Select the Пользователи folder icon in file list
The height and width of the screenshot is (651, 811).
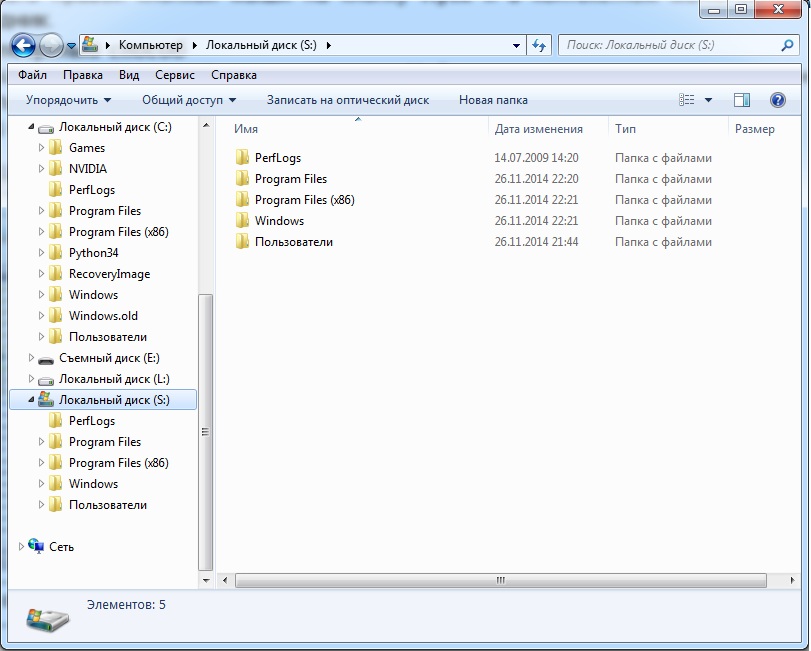tap(243, 241)
